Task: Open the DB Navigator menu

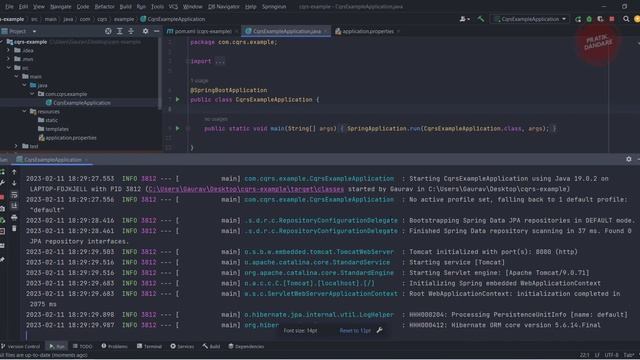Action: [224, 7]
